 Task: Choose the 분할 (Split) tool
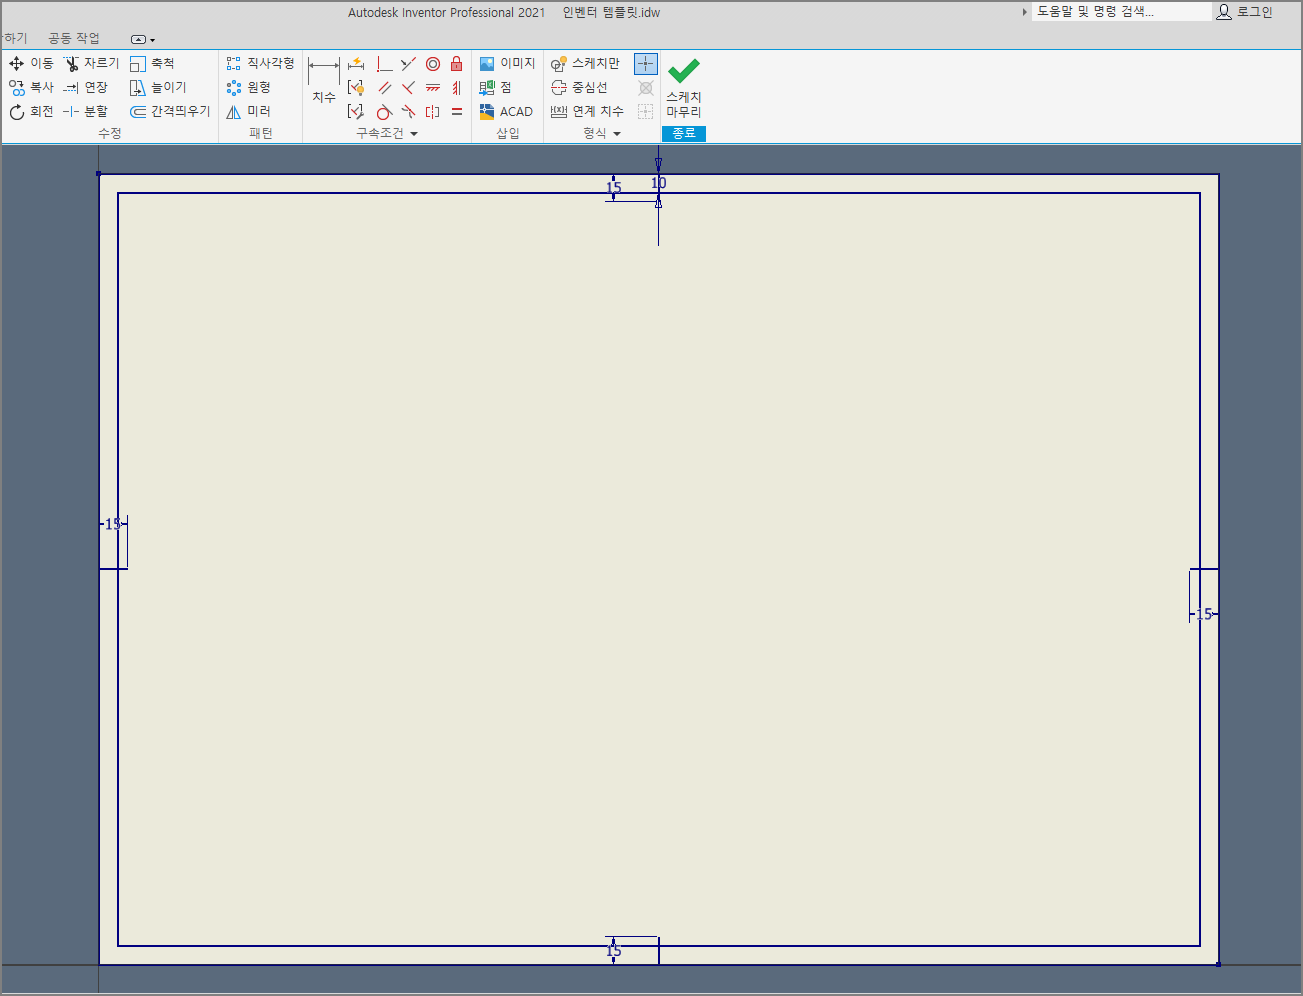click(x=86, y=111)
